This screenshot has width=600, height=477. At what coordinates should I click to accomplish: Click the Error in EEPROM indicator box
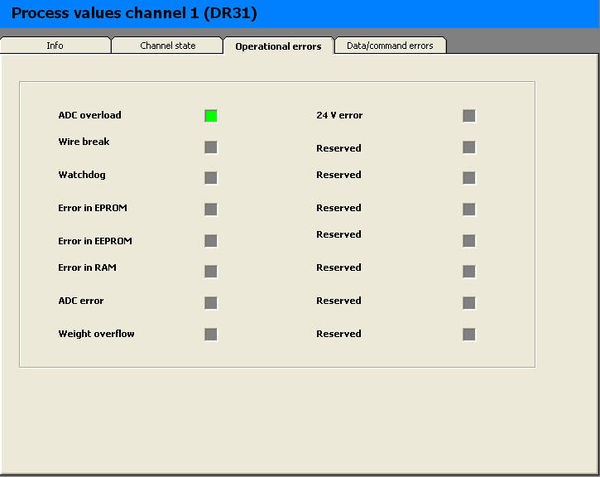click(211, 241)
